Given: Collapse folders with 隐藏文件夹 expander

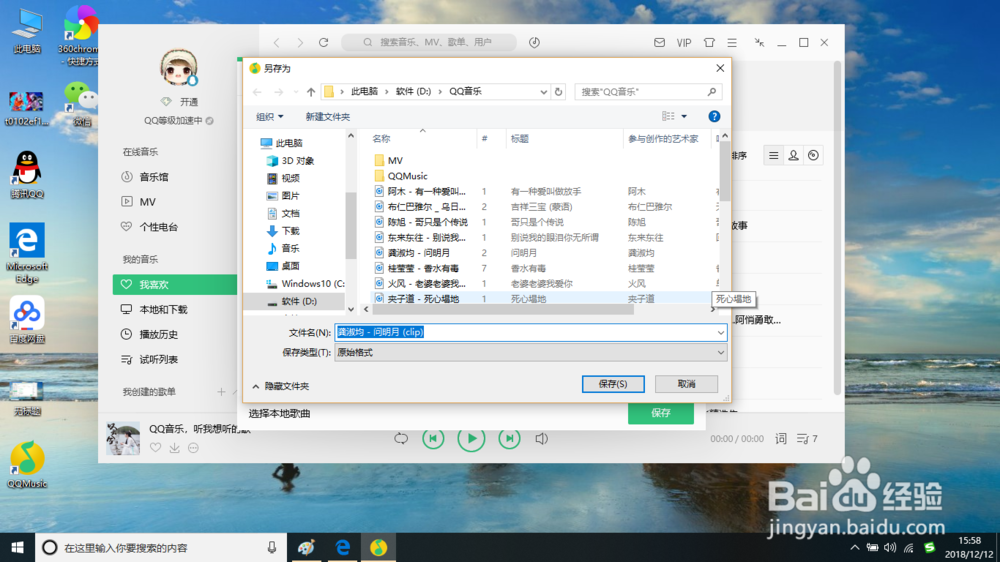Looking at the screenshot, I should tap(281, 386).
